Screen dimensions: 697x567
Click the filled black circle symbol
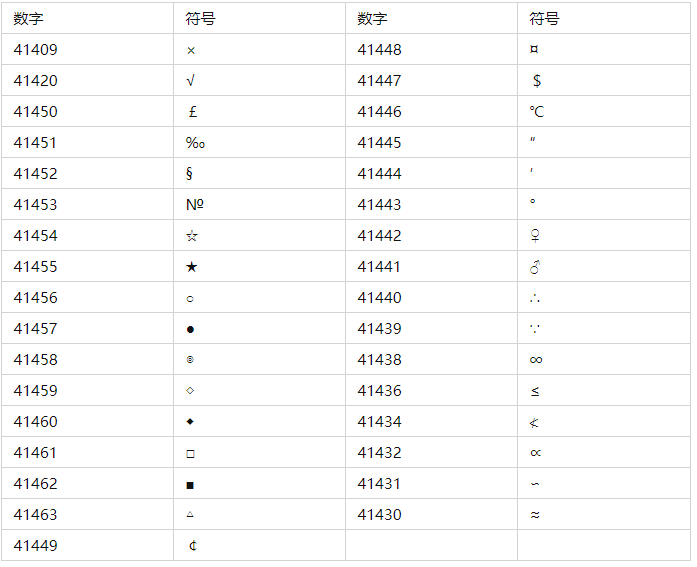(190, 329)
